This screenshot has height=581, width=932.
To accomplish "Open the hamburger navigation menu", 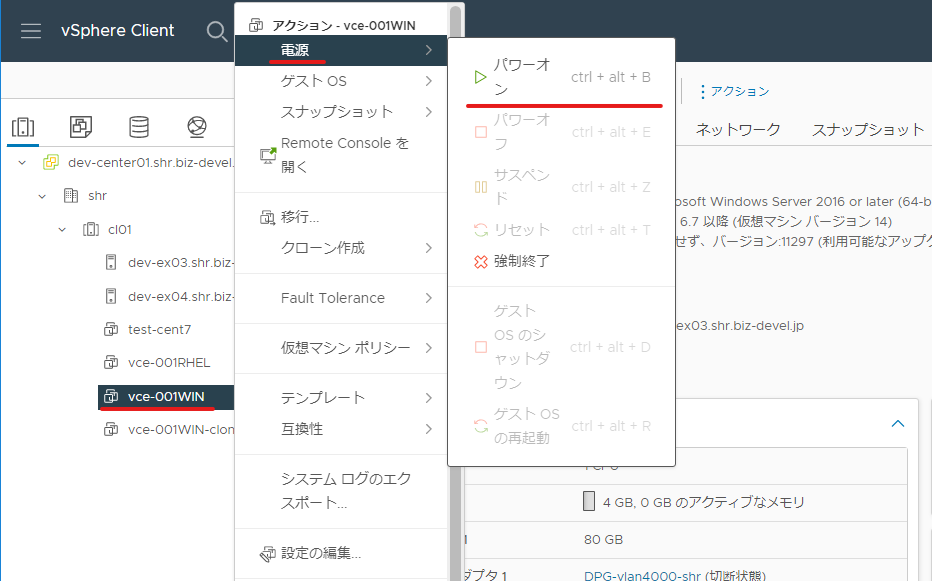I will click(x=31, y=31).
